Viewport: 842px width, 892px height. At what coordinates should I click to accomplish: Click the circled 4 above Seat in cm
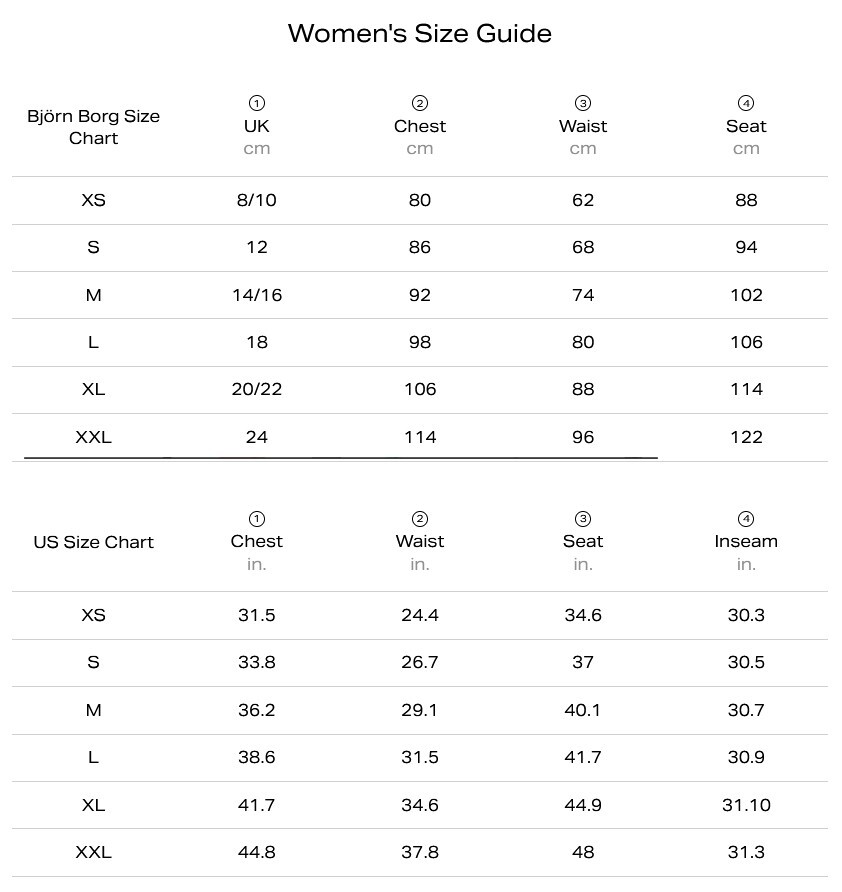(x=746, y=103)
